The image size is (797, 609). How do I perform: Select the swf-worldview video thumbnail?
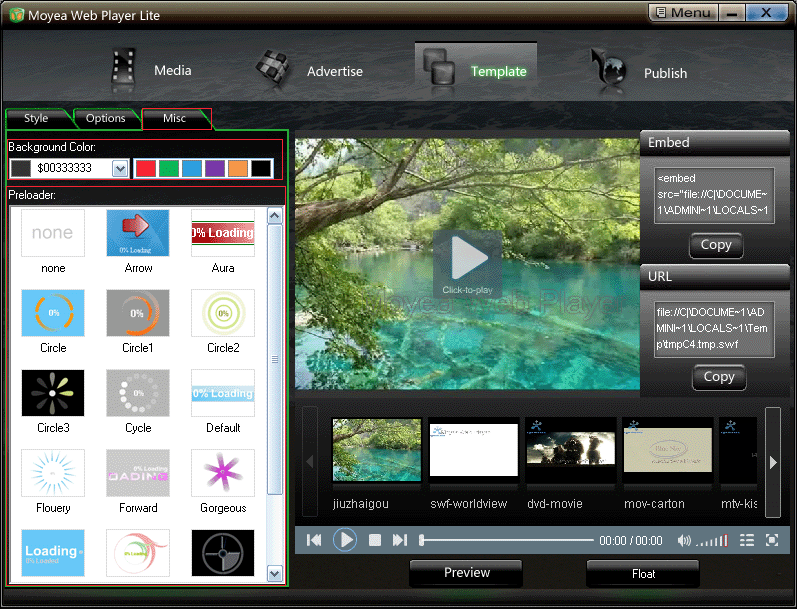473,450
